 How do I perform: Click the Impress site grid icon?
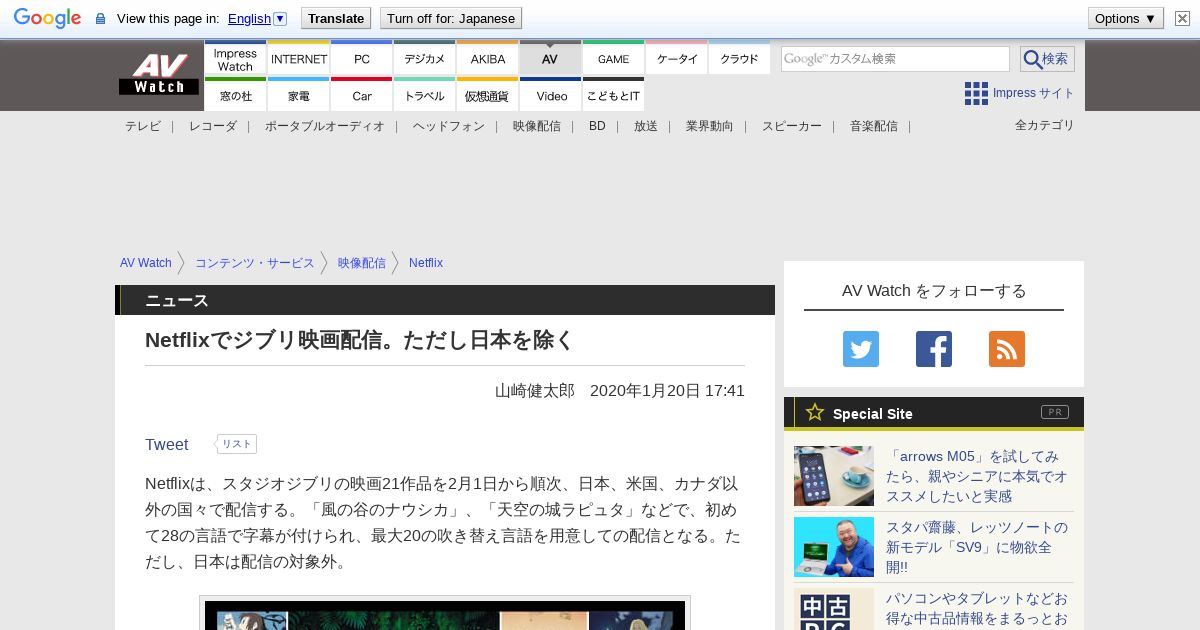tap(976, 93)
